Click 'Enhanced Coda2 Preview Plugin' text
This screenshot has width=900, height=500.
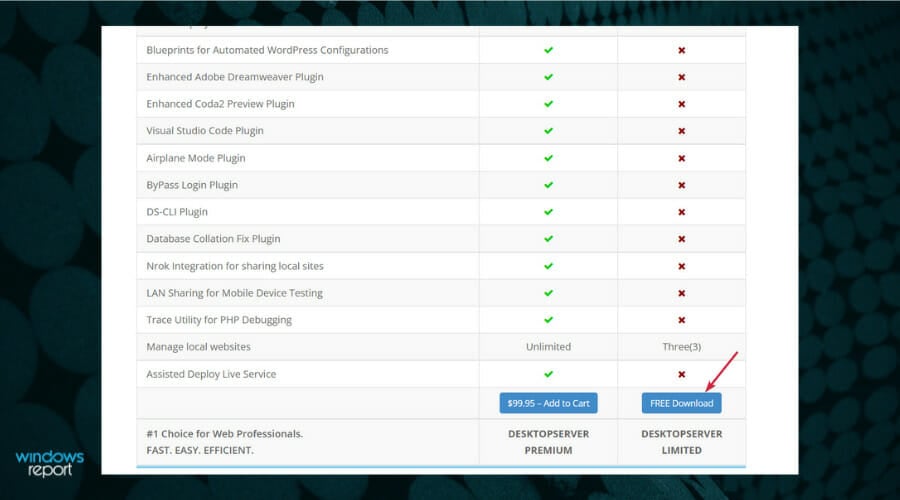point(220,104)
